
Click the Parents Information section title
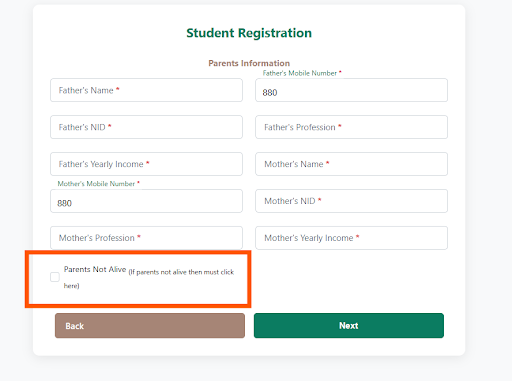tap(249, 63)
